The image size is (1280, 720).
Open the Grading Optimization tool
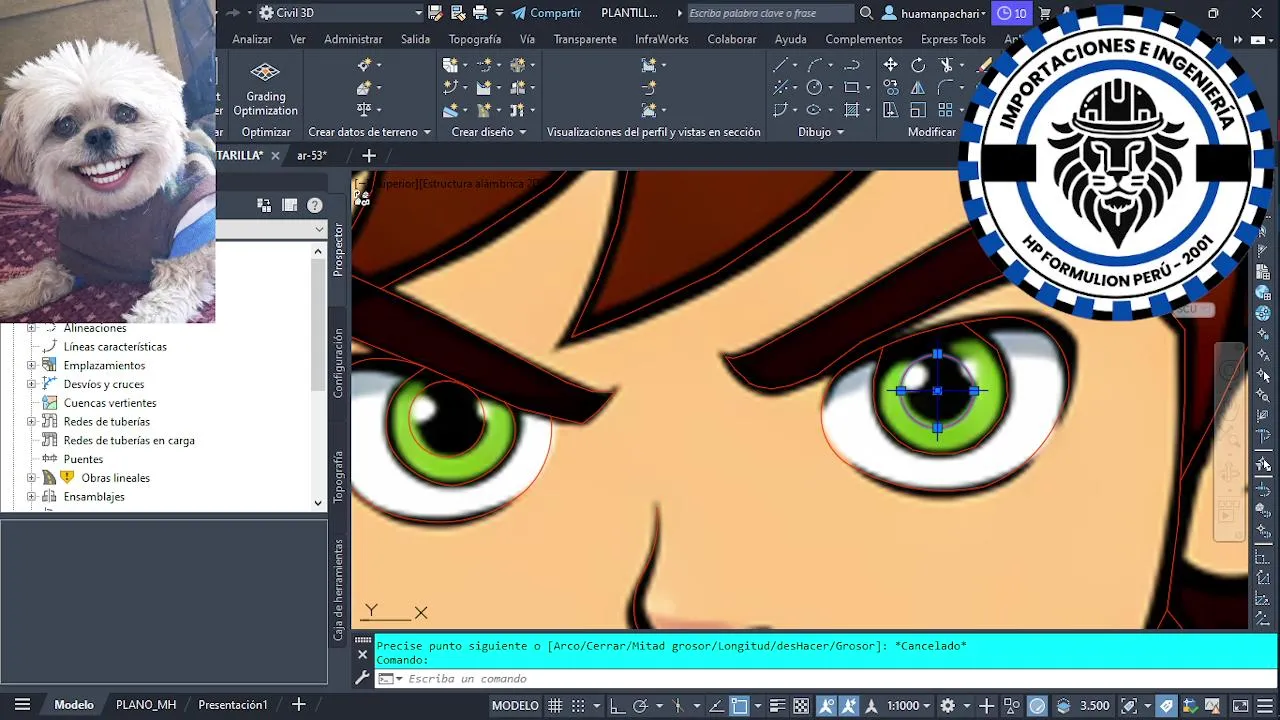tap(265, 88)
